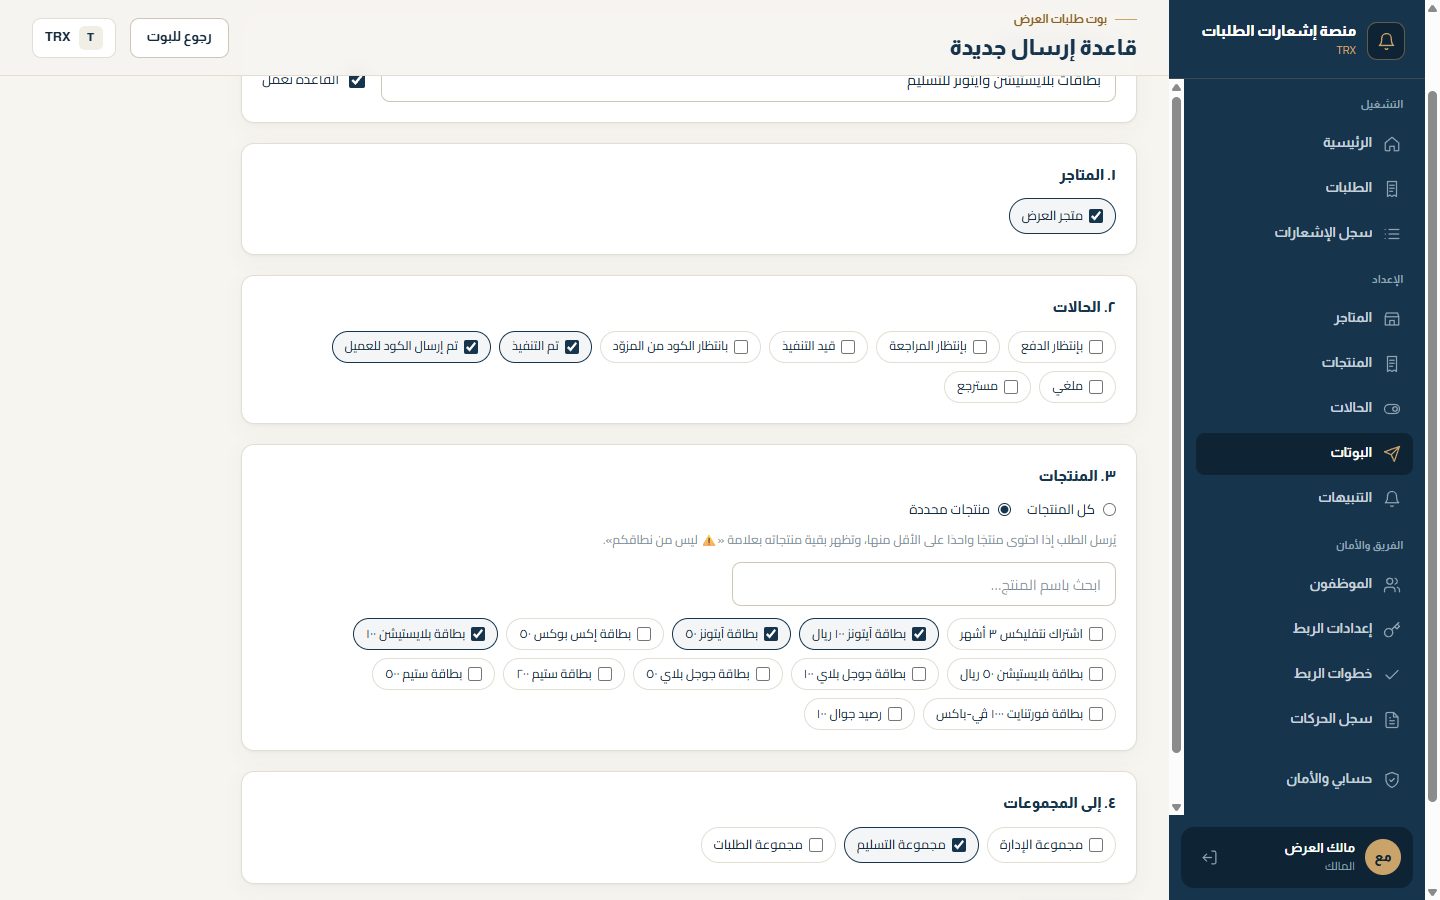Click the حسابي والأمان shield icon
1440x900 pixels.
coord(1391,779)
